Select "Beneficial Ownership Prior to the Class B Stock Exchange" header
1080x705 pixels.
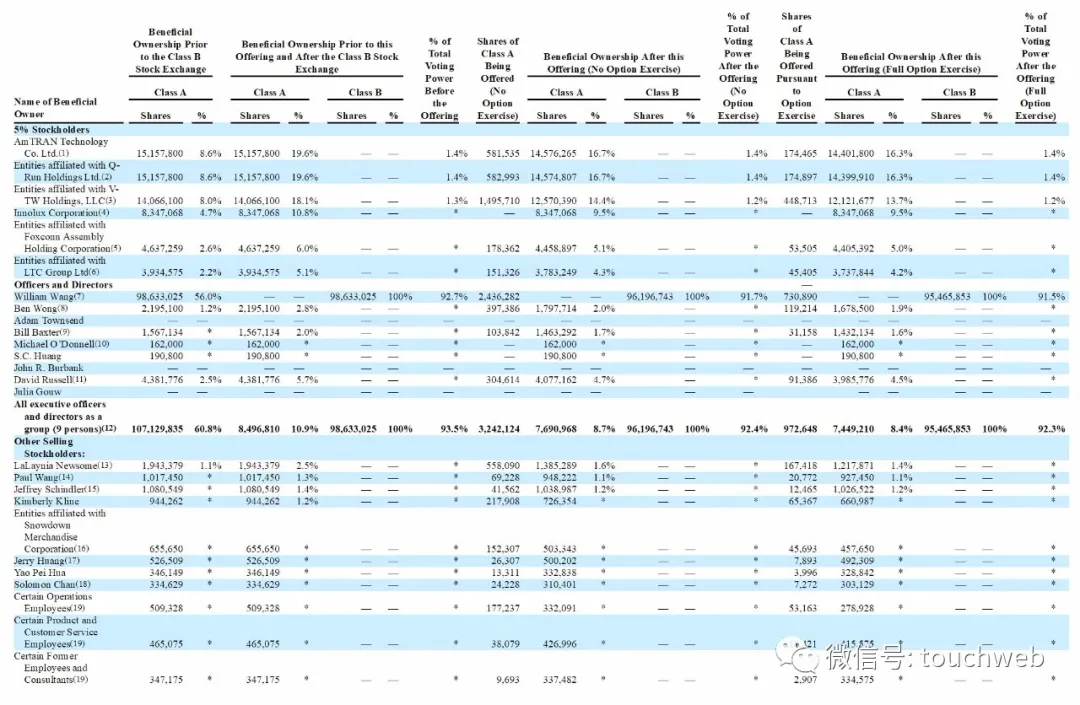[x=170, y=50]
